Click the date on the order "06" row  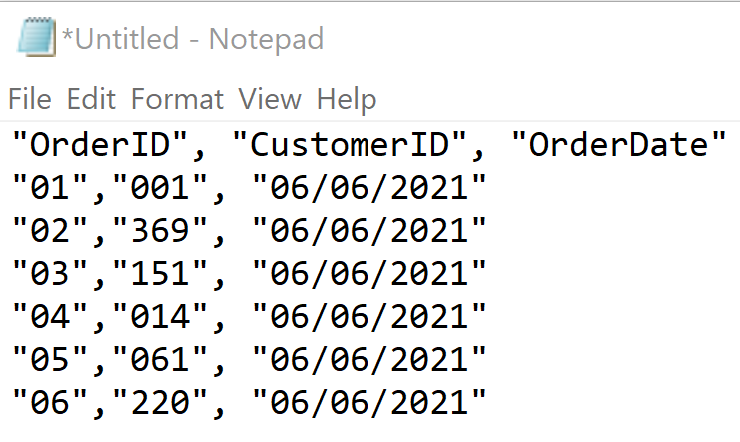tap(369, 404)
